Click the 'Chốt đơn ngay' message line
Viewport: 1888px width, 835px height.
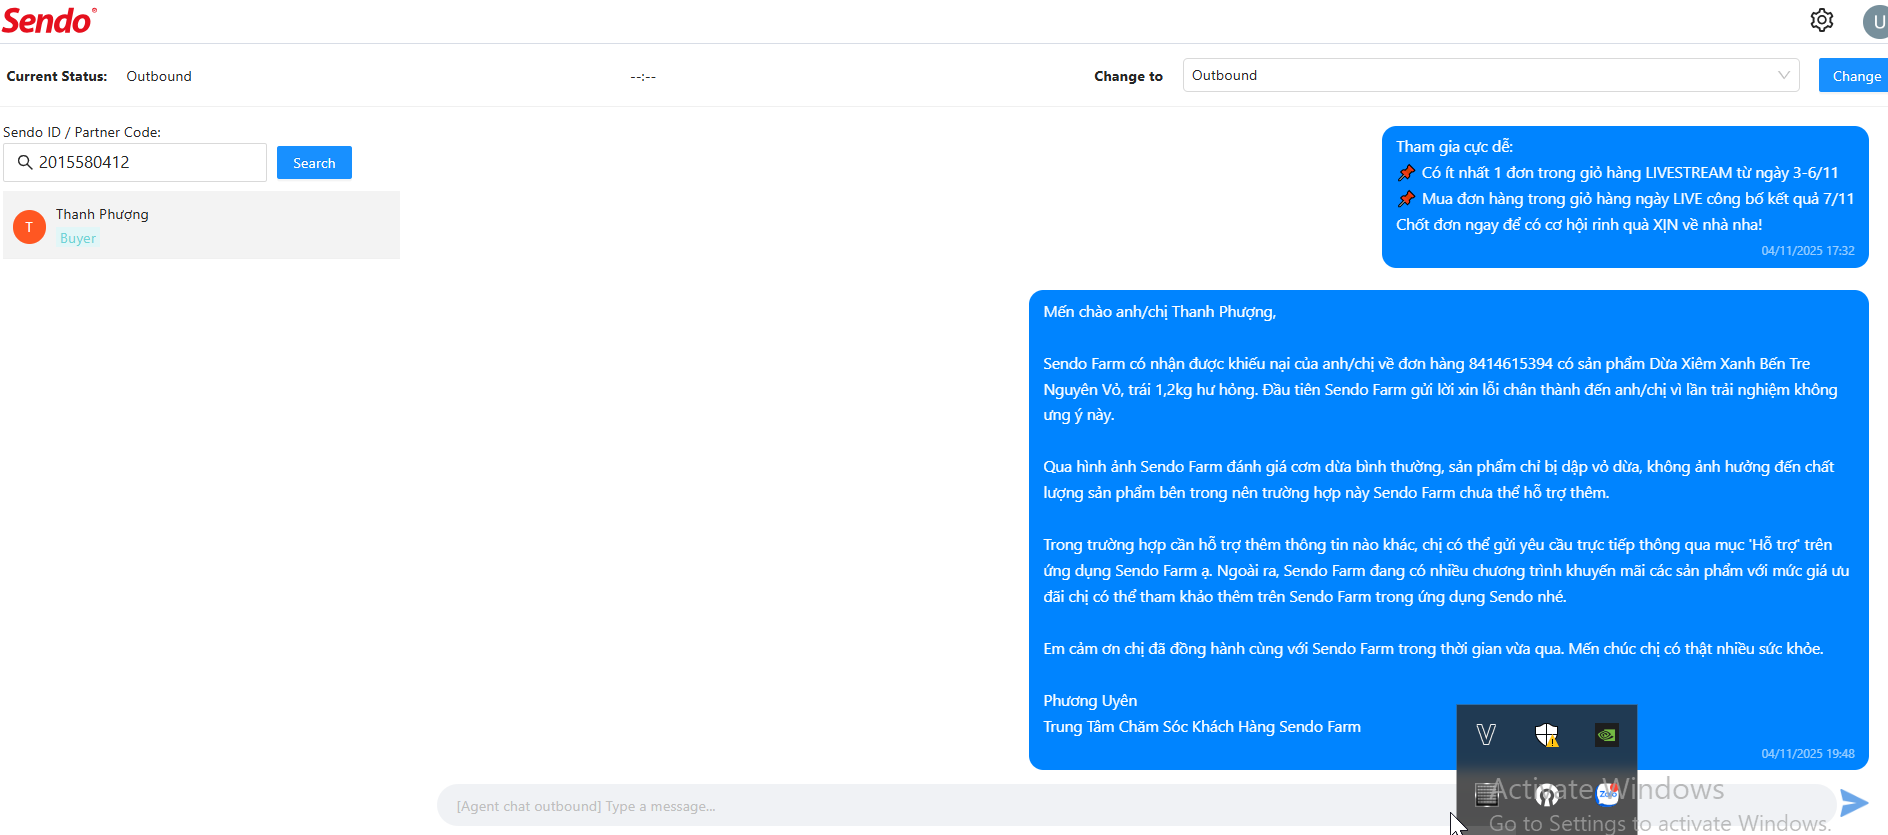[1579, 225]
